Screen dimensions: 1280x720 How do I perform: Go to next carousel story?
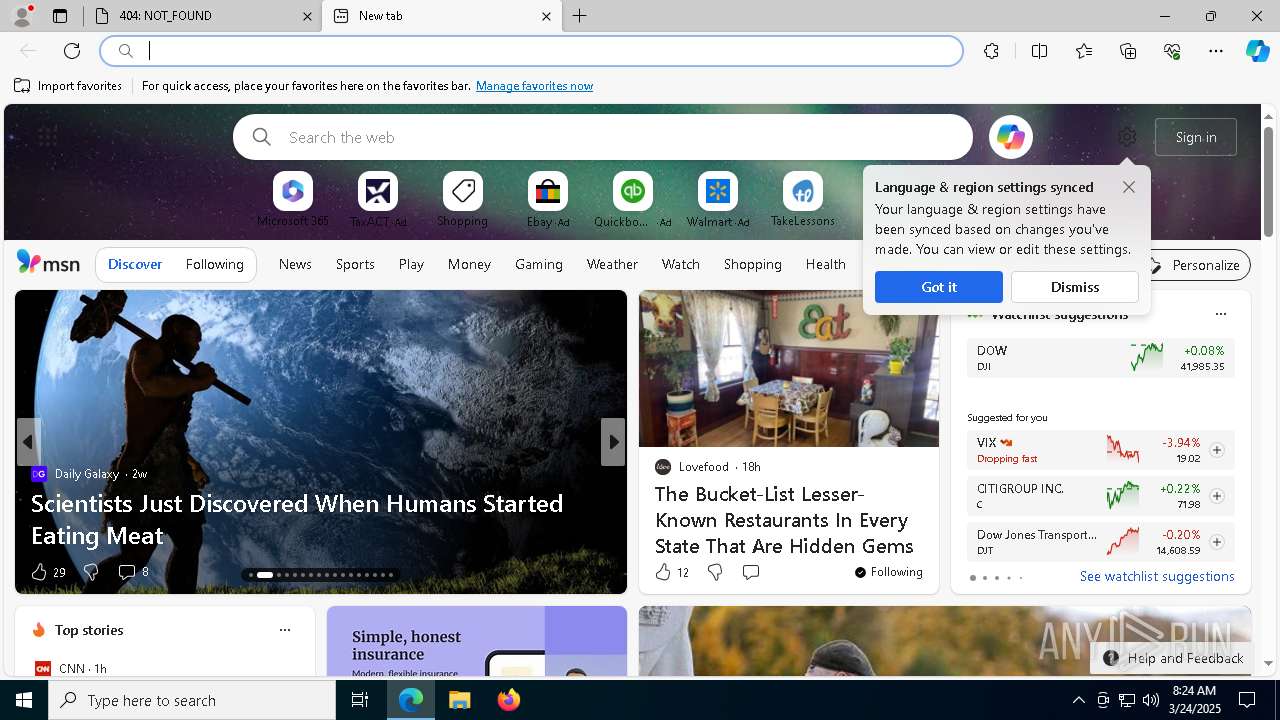coord(613,442)
